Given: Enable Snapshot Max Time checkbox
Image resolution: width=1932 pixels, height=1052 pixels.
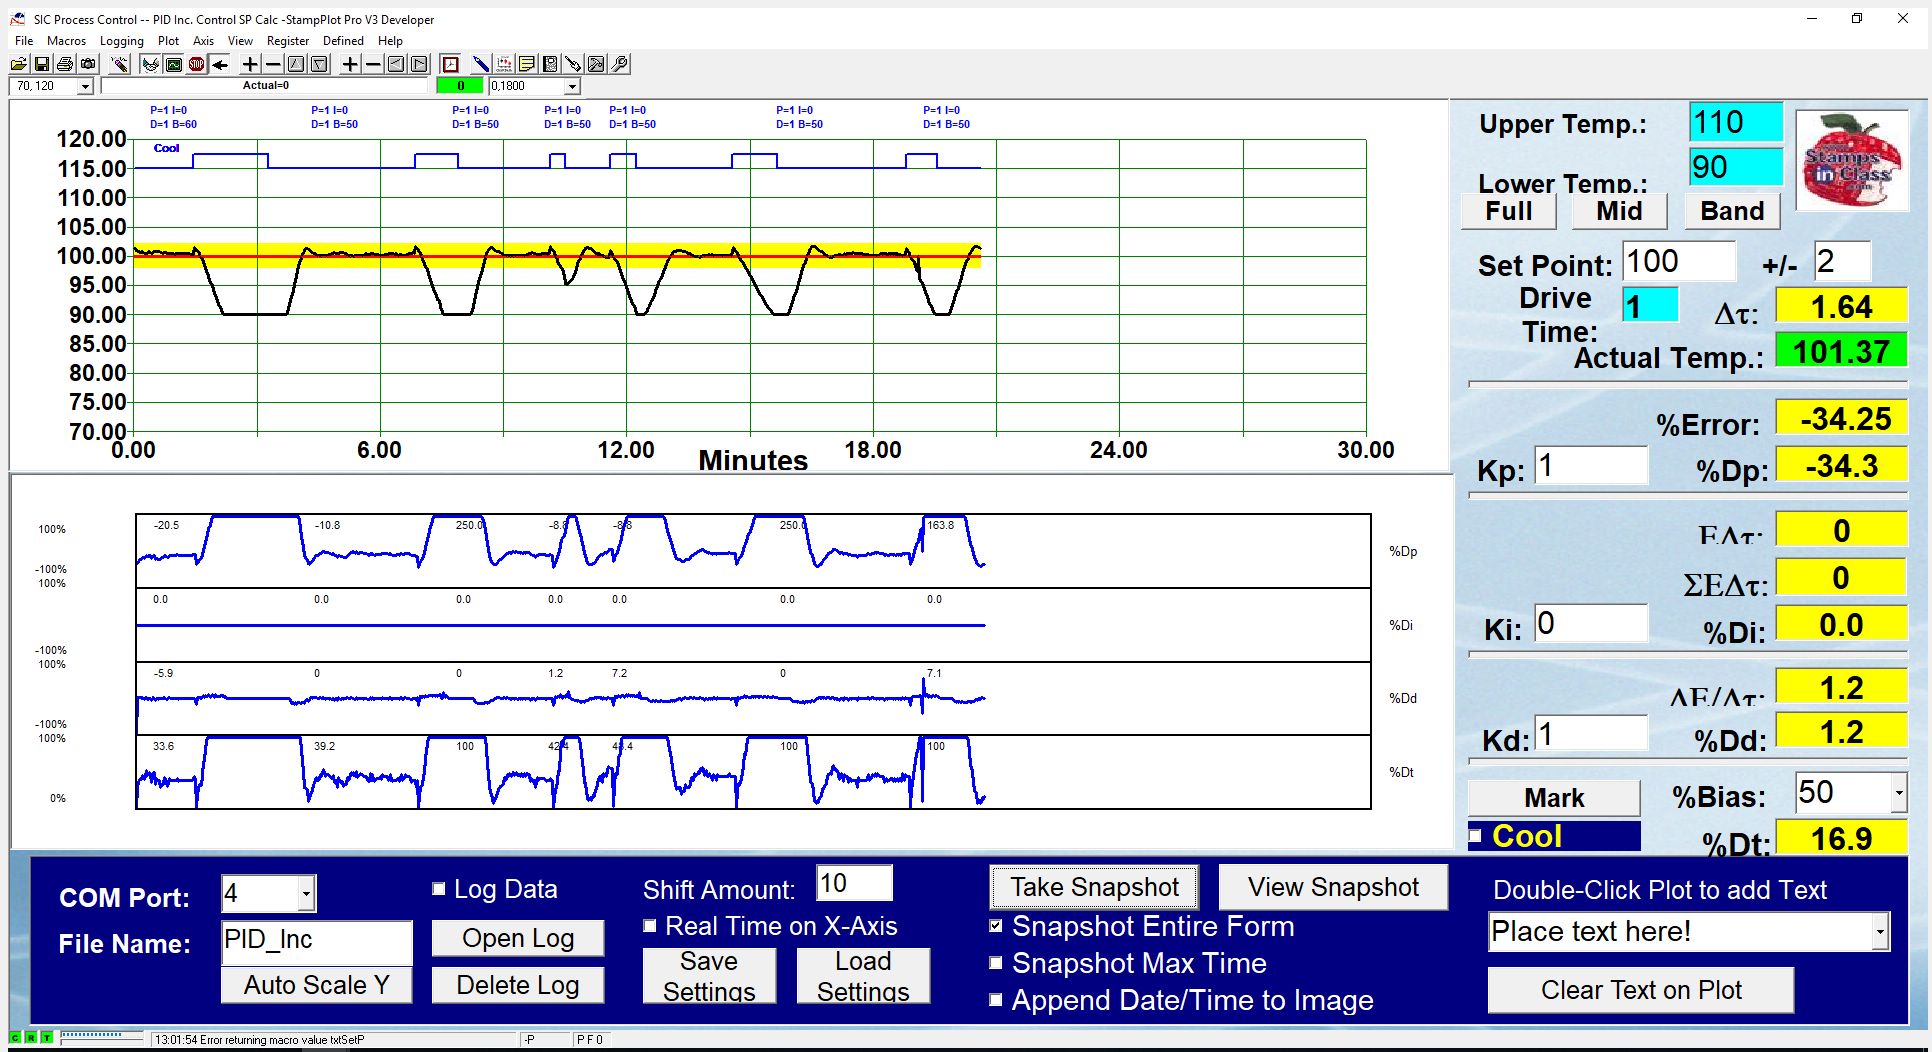Looking at the screenshot, I should [x=995, y=963].
